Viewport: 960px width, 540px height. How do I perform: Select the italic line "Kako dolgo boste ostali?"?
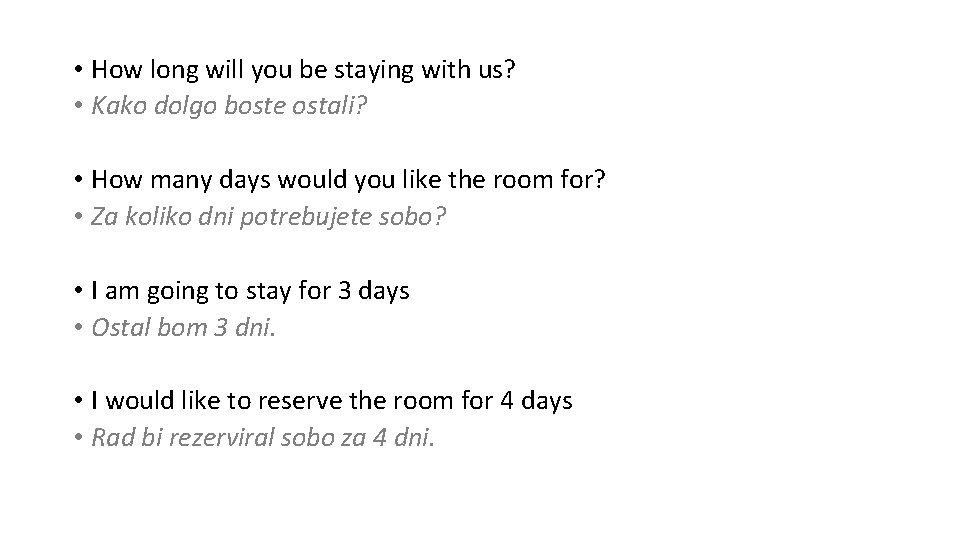230,106
